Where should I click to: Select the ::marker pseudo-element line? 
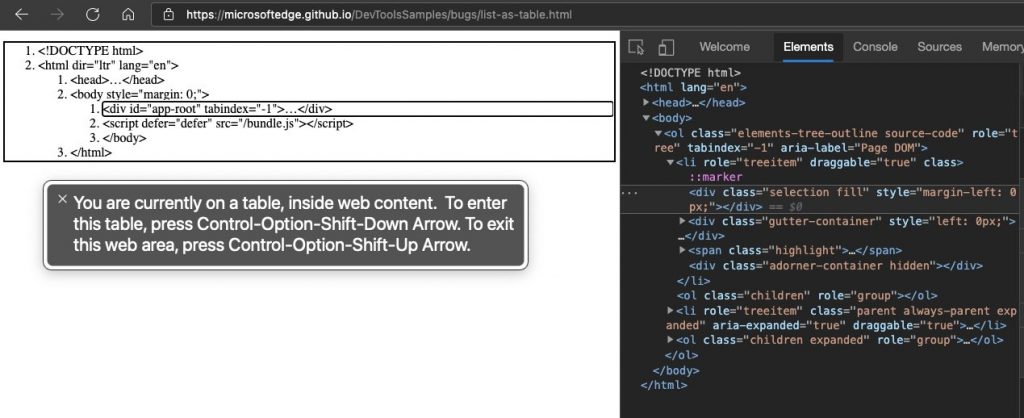click(x=716, y=177)
